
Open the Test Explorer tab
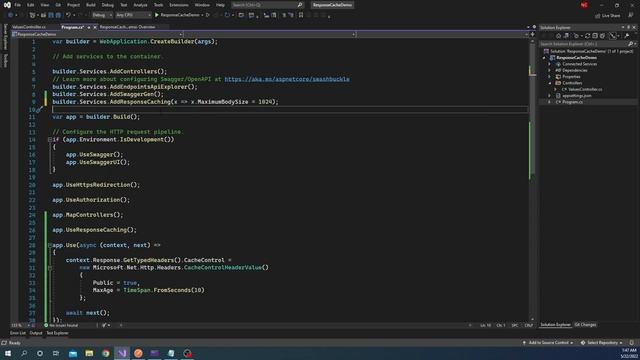[57, 333]
